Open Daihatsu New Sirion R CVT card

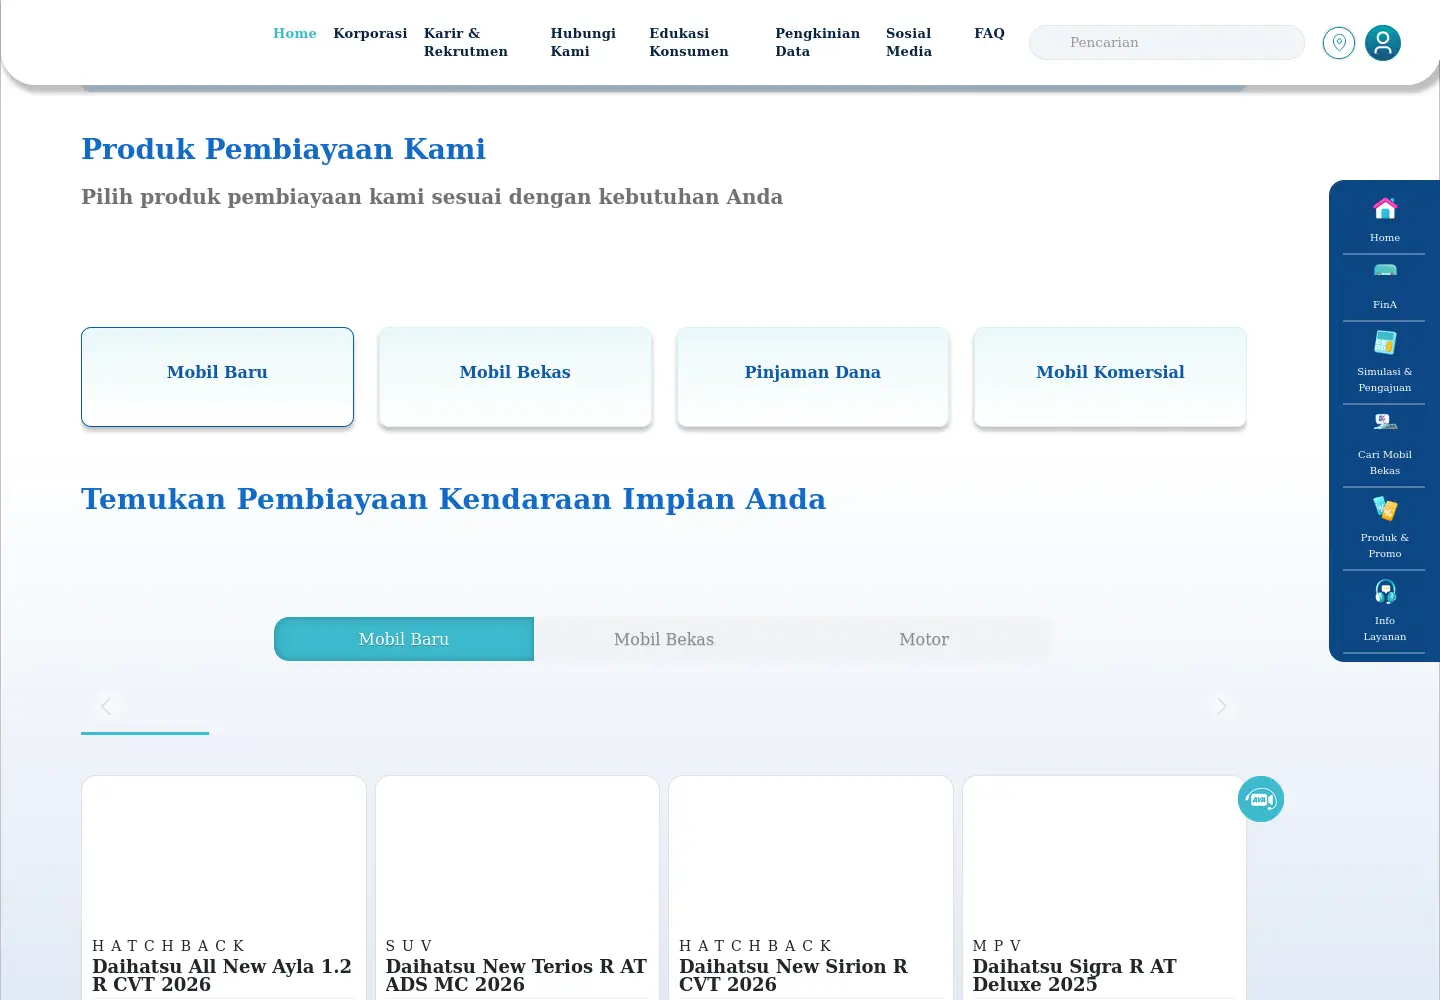pyautogui.click(x=811, y=888)
